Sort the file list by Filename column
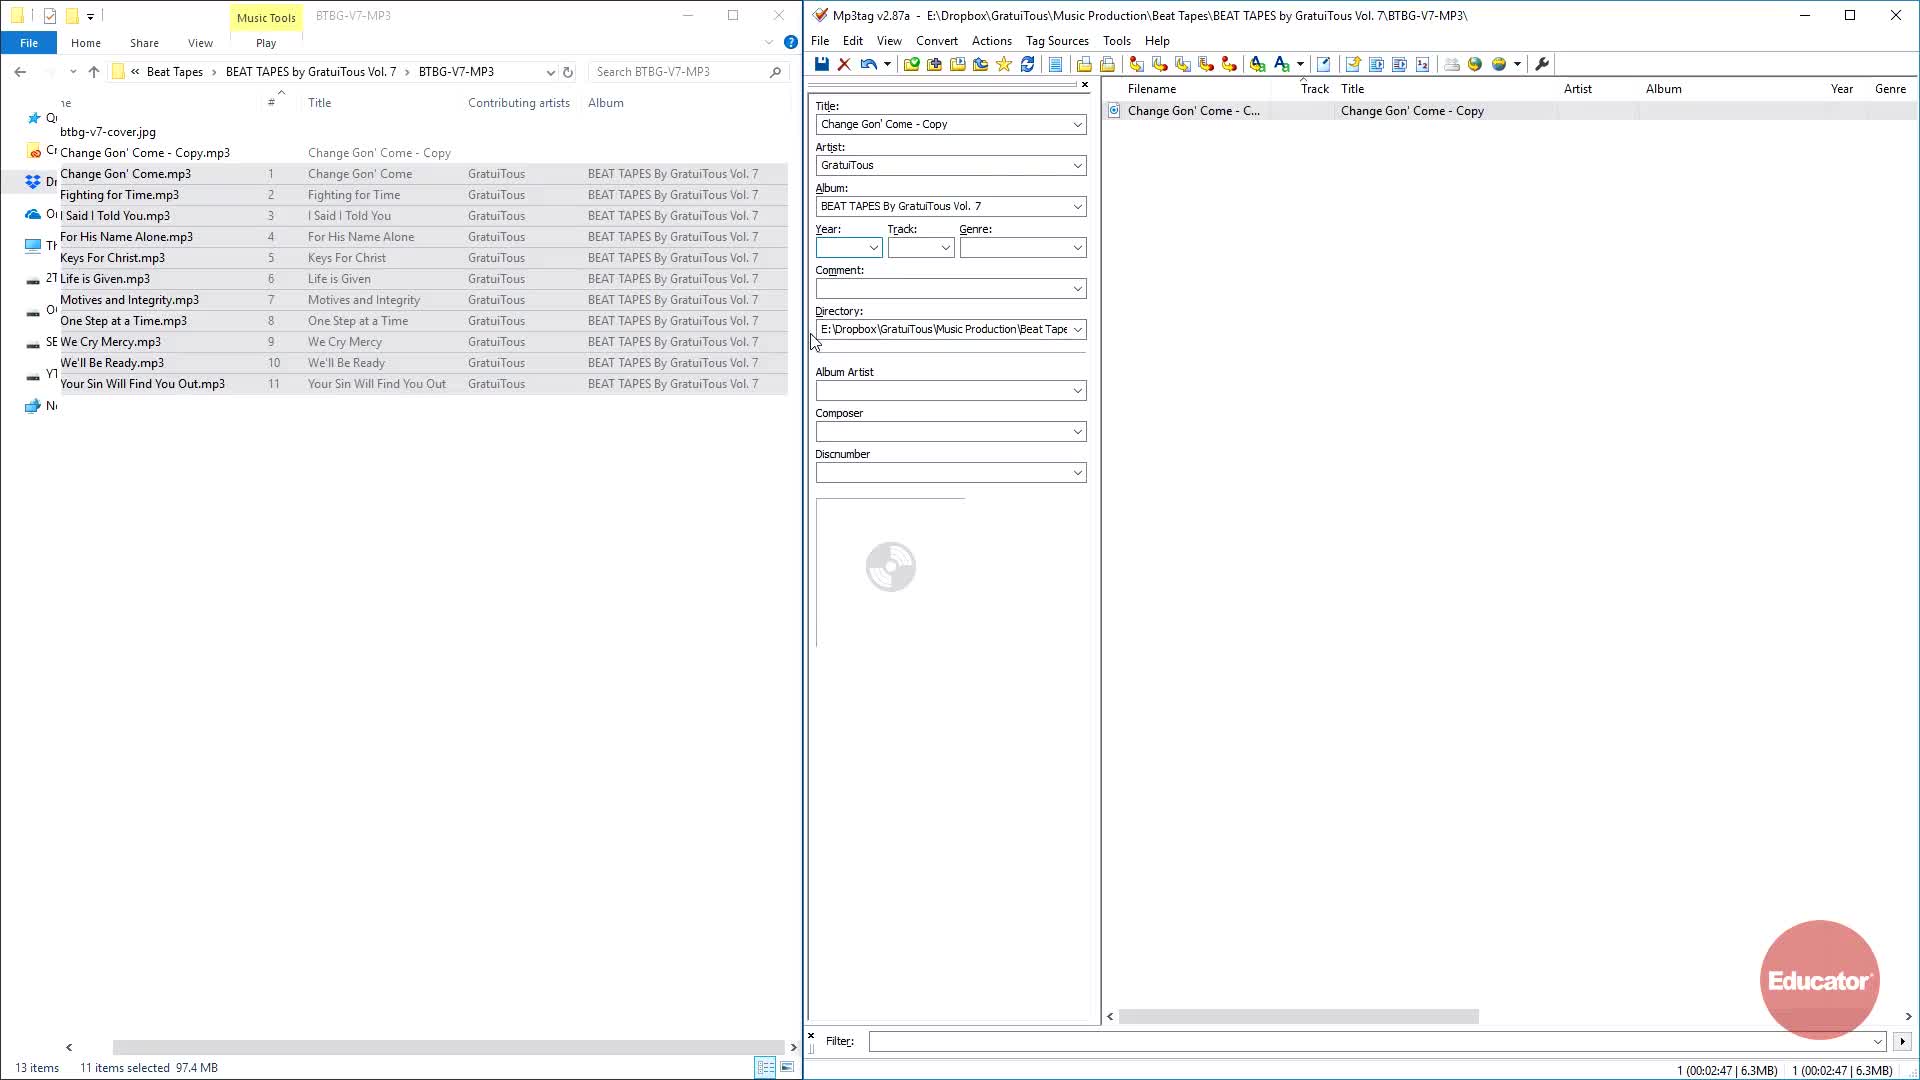This screenshot has height=1080, width=1920. pos(1151,89)
